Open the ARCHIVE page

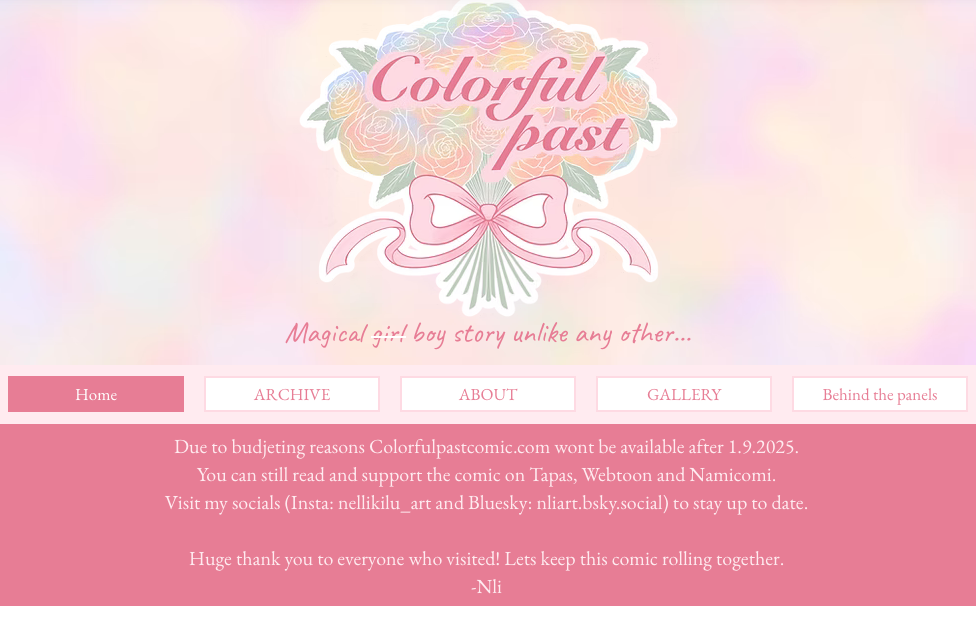coord(292,394)
